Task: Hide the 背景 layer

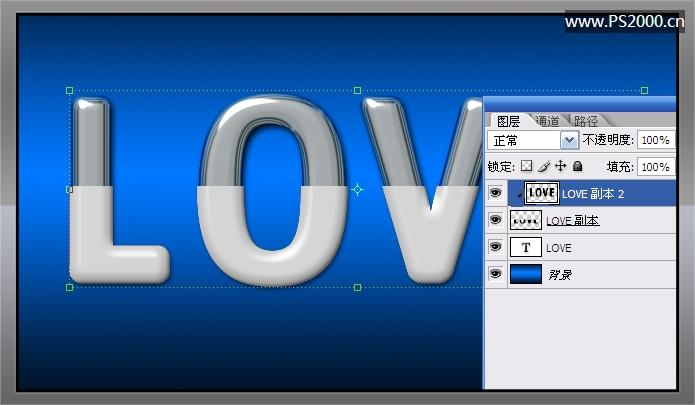Action: click(x=496, y=274)
